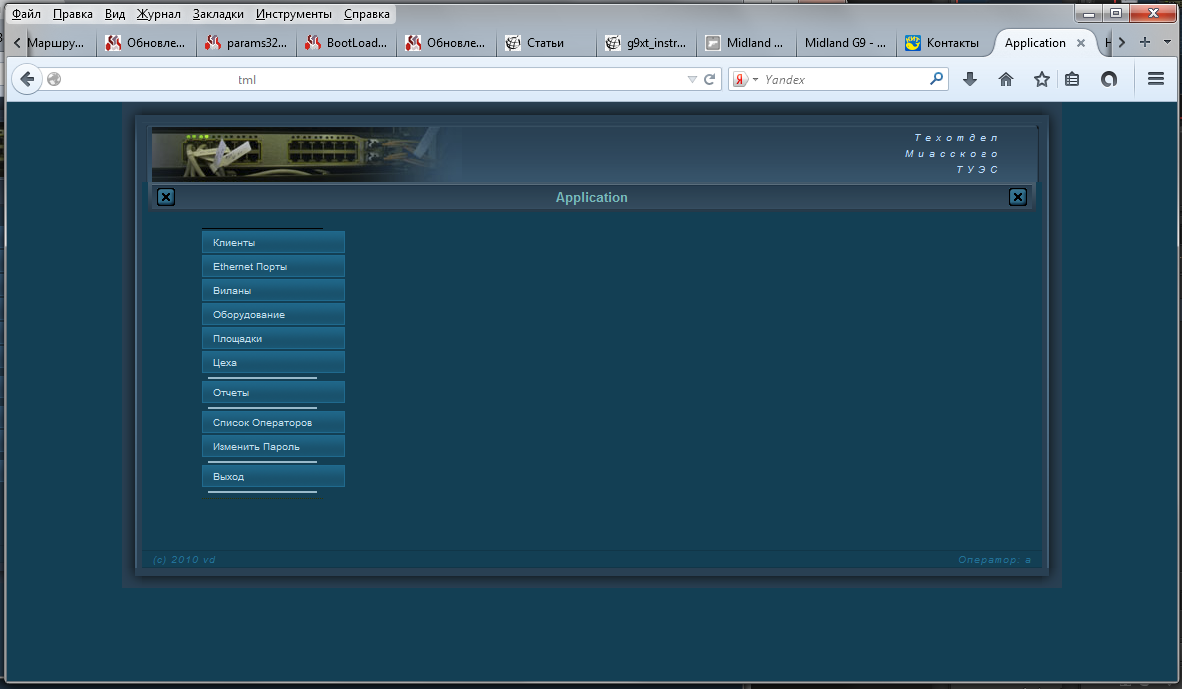Bookmark this page with the star icon
This screenshot has width=1182, height=689.
[x=1041, y=80]
